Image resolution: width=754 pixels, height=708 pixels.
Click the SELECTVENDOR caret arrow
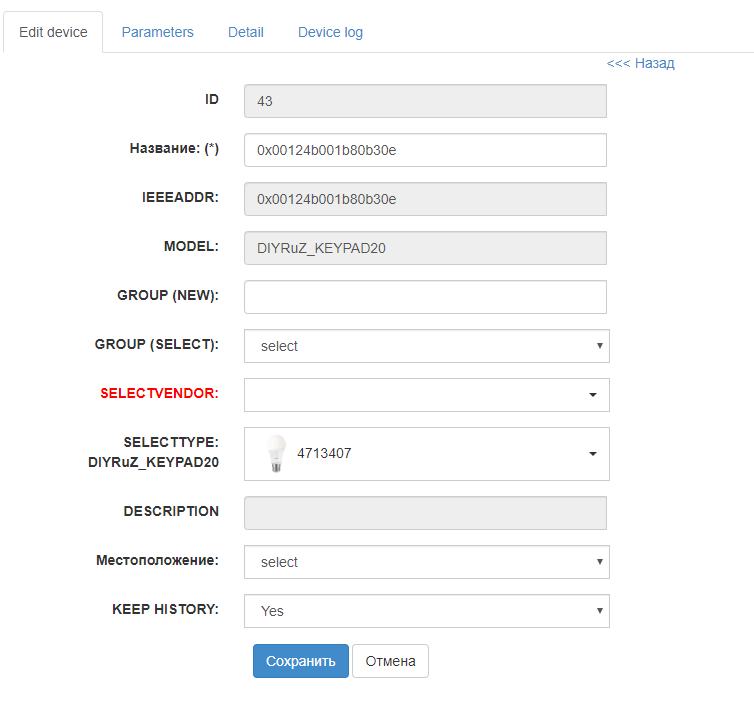pos(593,395)
